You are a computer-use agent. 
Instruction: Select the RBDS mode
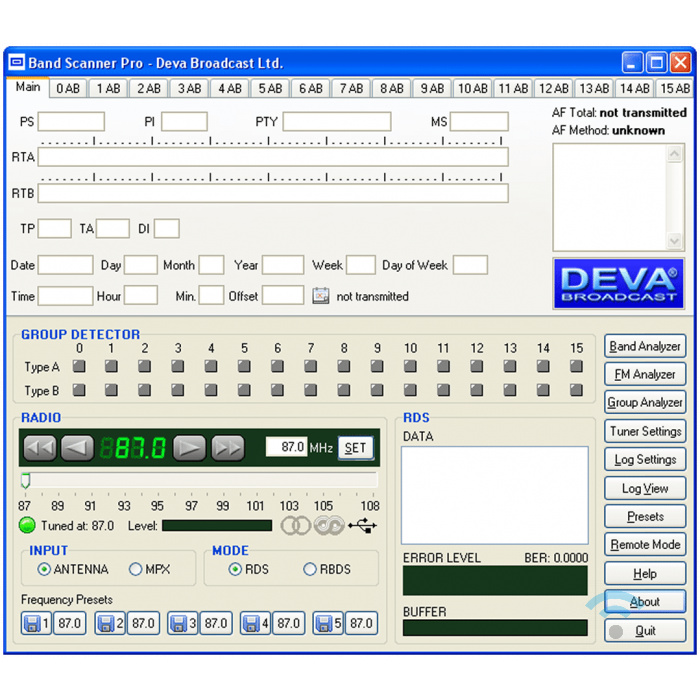pyautogui.click(x=310, y=569)
